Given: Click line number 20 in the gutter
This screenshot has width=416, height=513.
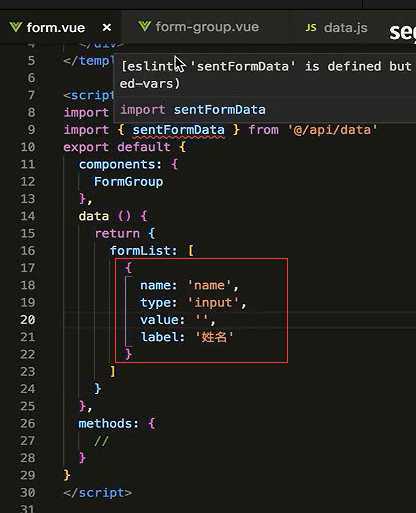Looking at the screenshot, I should 28,320.
